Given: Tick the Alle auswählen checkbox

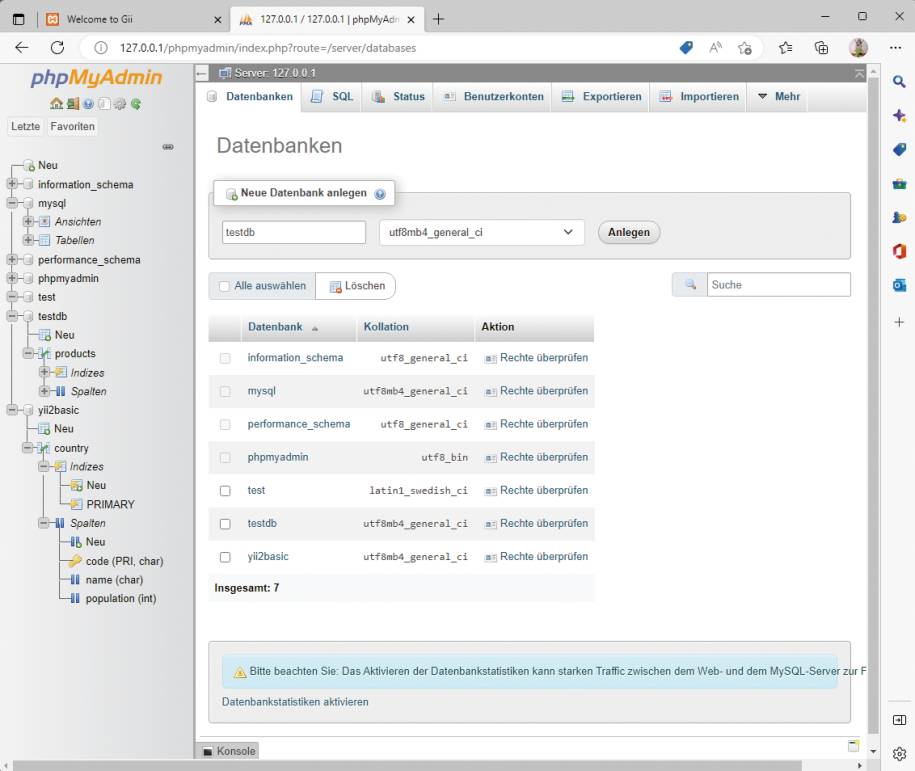Looking at the screenshot, I should 224,286.
